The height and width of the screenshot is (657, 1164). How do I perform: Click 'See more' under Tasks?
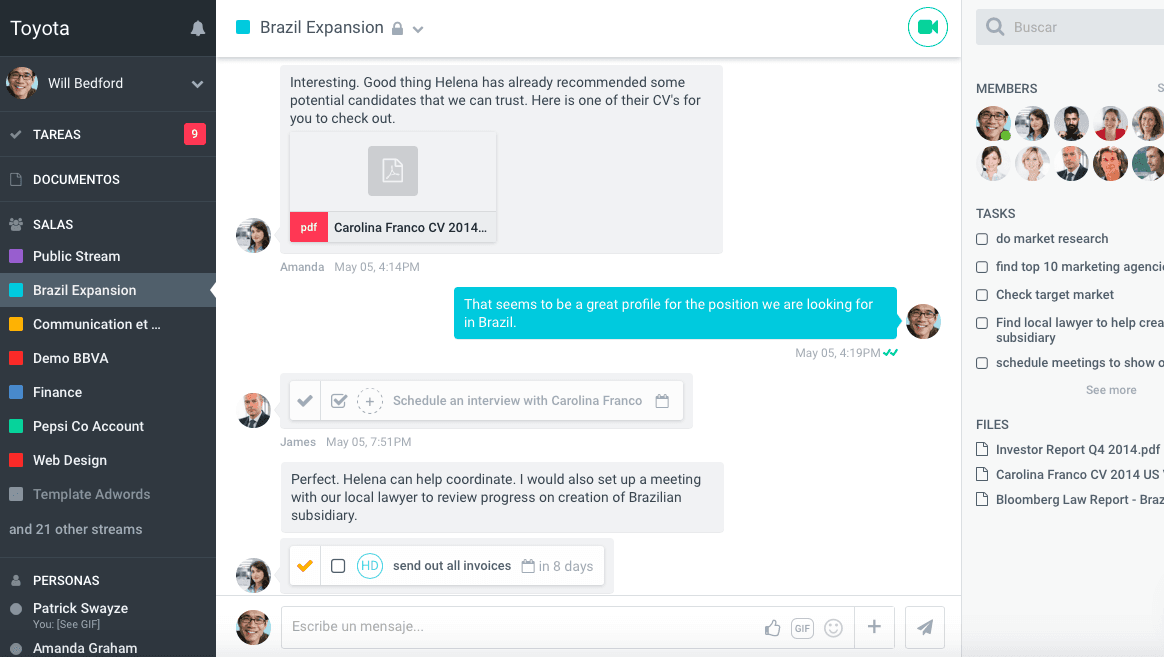click(x=1111, y=390)
